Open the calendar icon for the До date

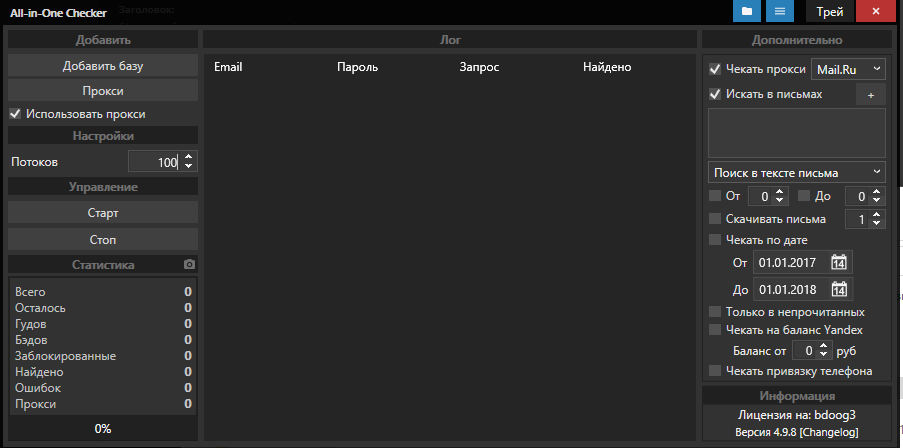(x=839, y=290)
